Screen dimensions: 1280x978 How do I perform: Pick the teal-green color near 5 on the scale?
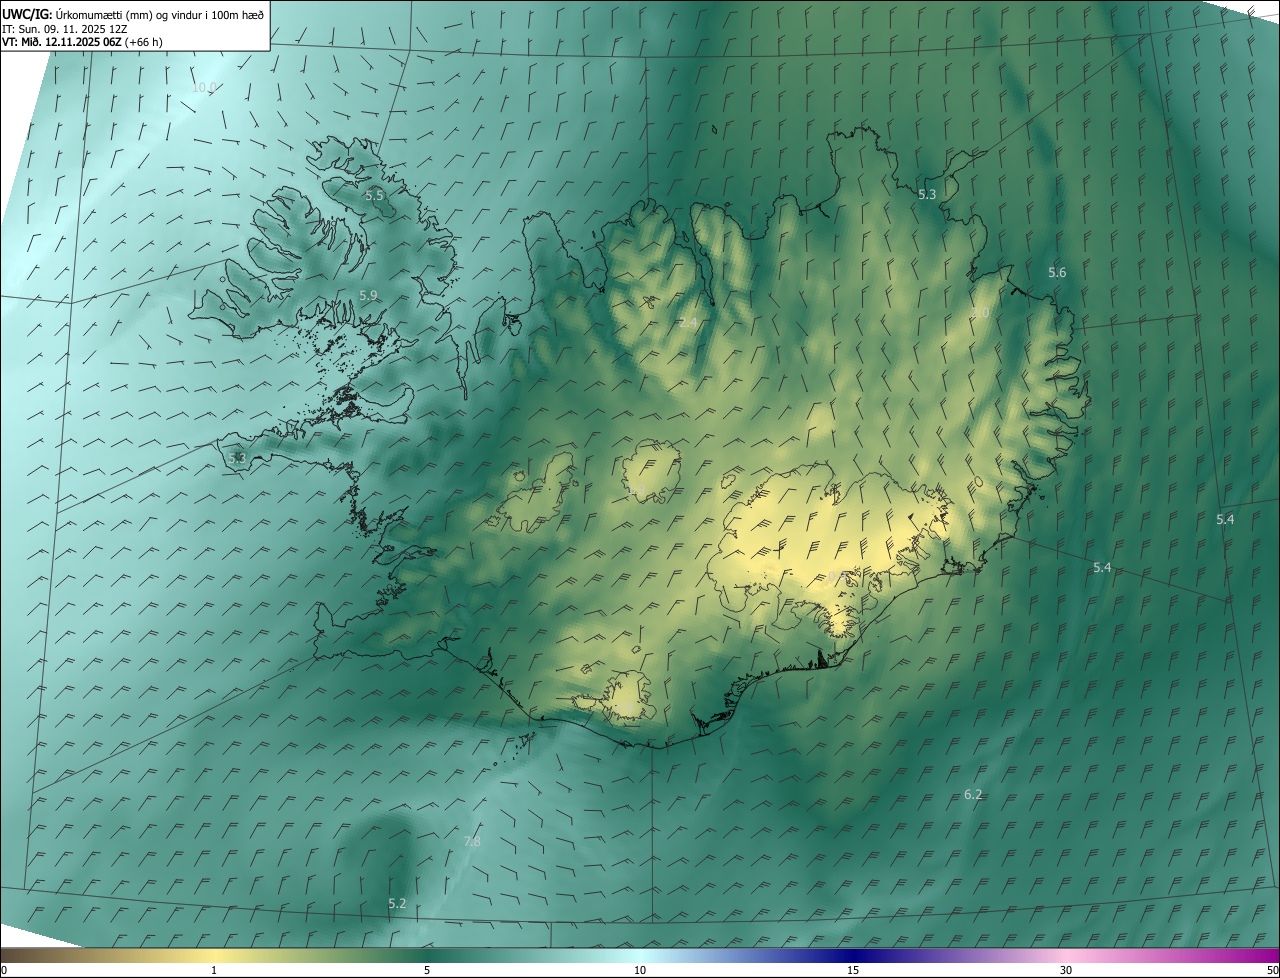[x=427, y=955]
